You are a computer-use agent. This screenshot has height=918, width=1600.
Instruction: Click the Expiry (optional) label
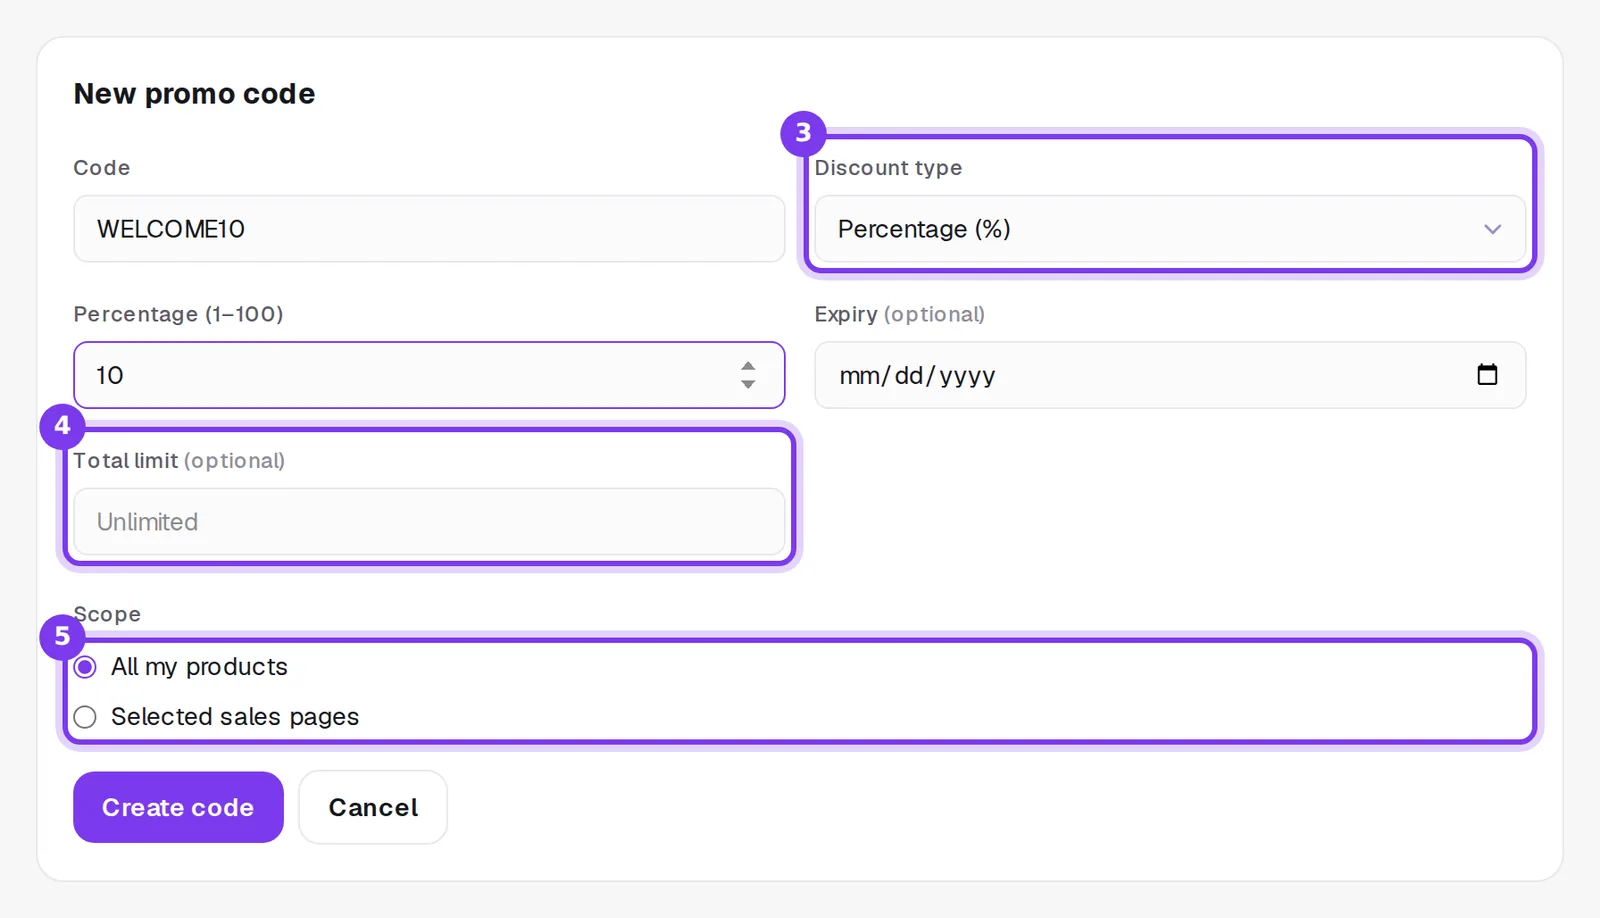pos(900,314)
